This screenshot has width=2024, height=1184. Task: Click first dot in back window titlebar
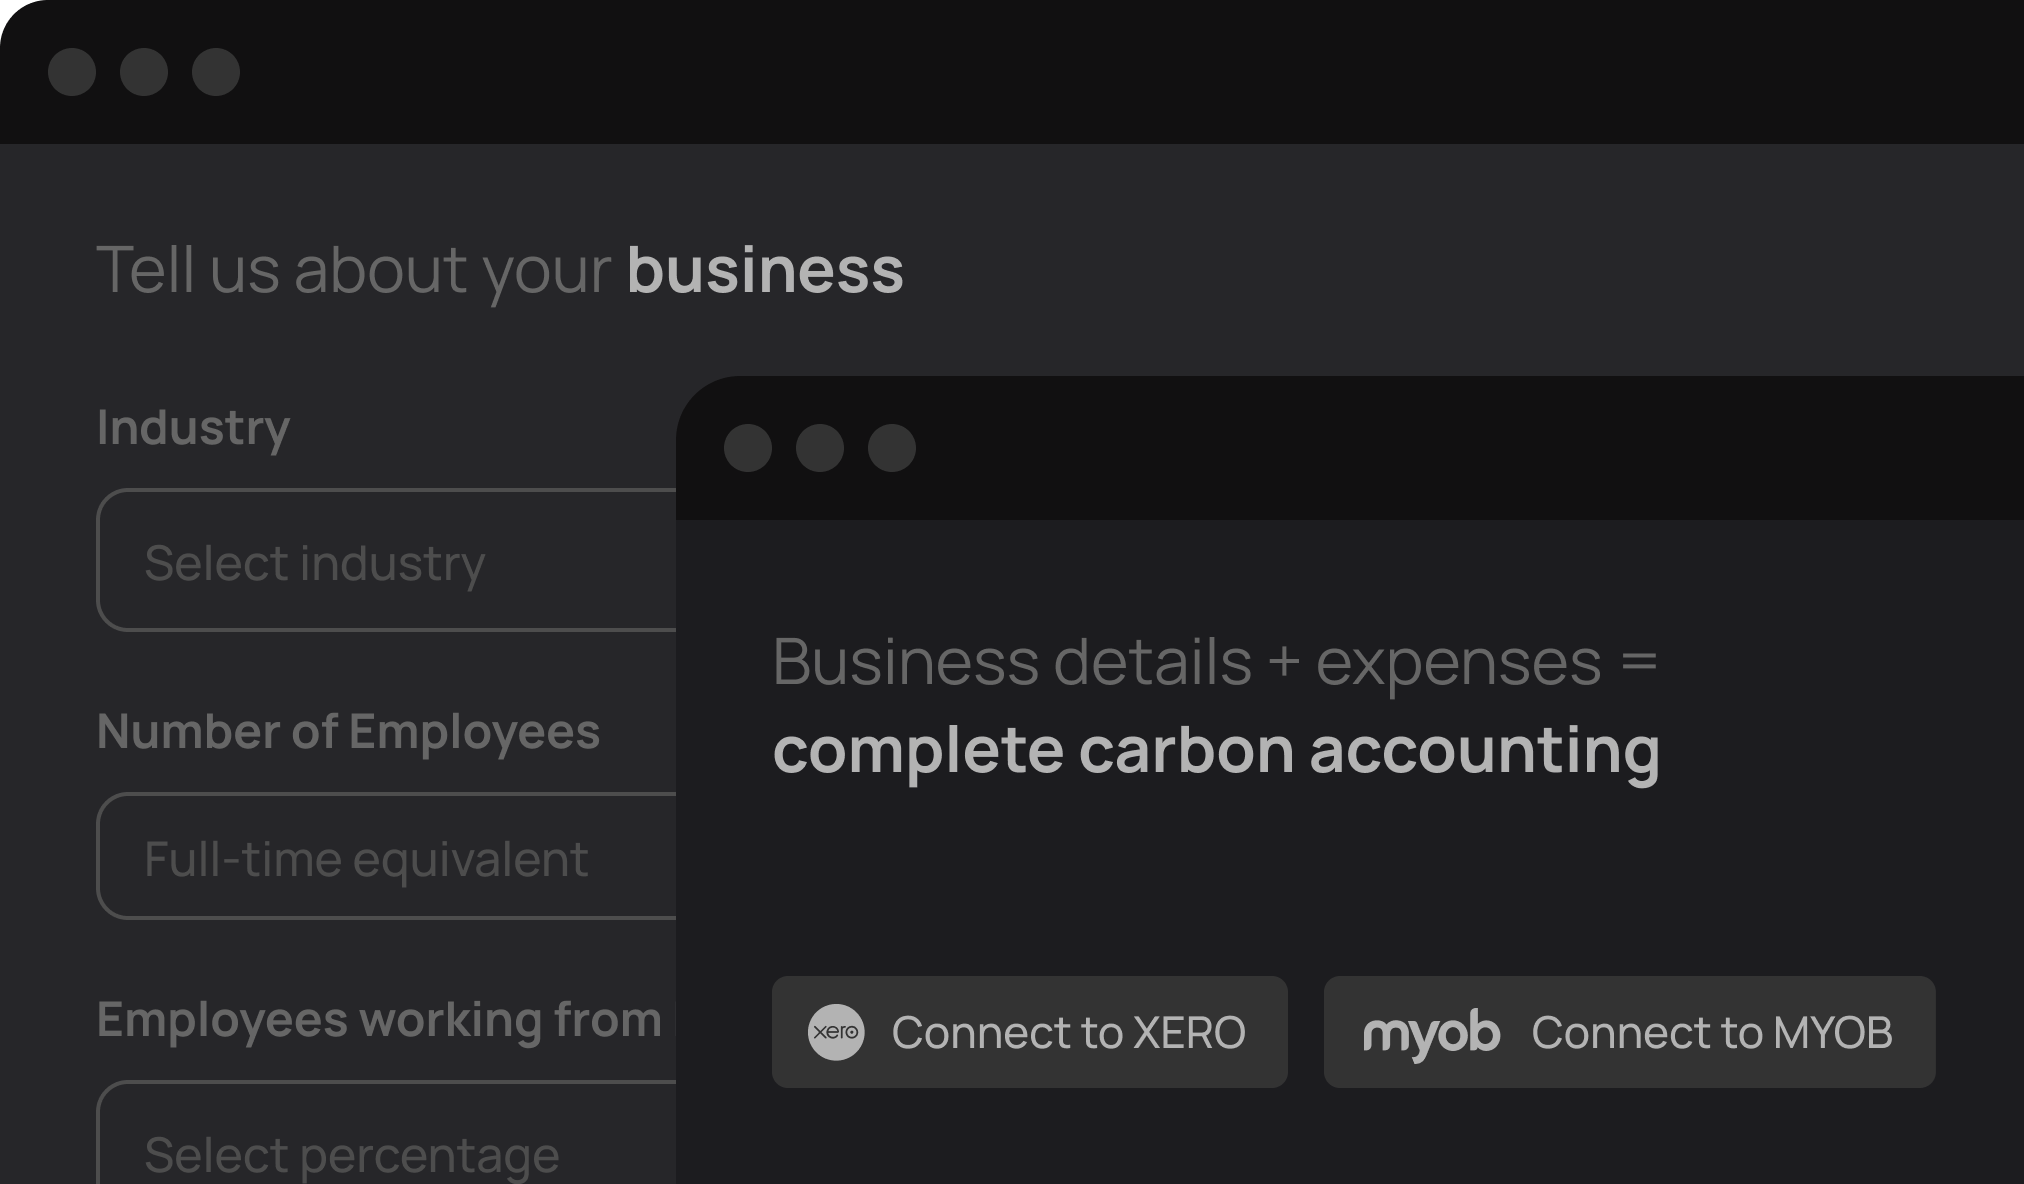click(x=72, y=72)
